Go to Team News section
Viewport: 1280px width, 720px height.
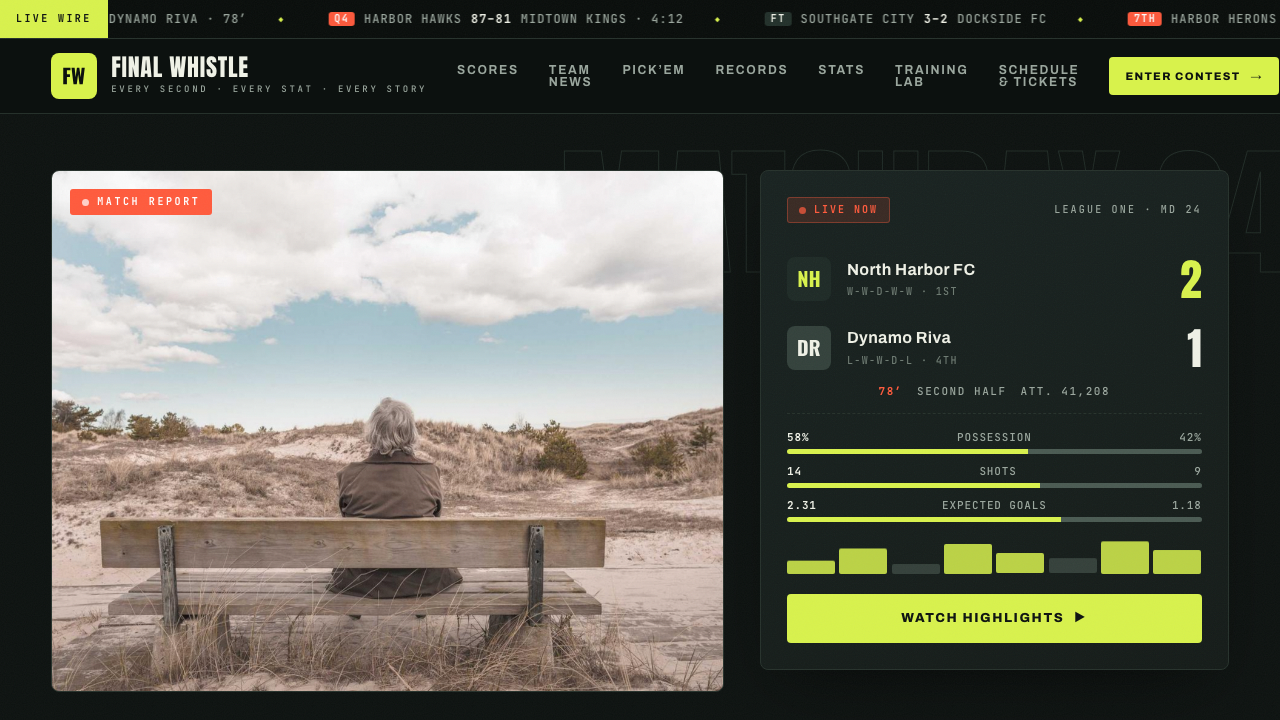point(570,76)
